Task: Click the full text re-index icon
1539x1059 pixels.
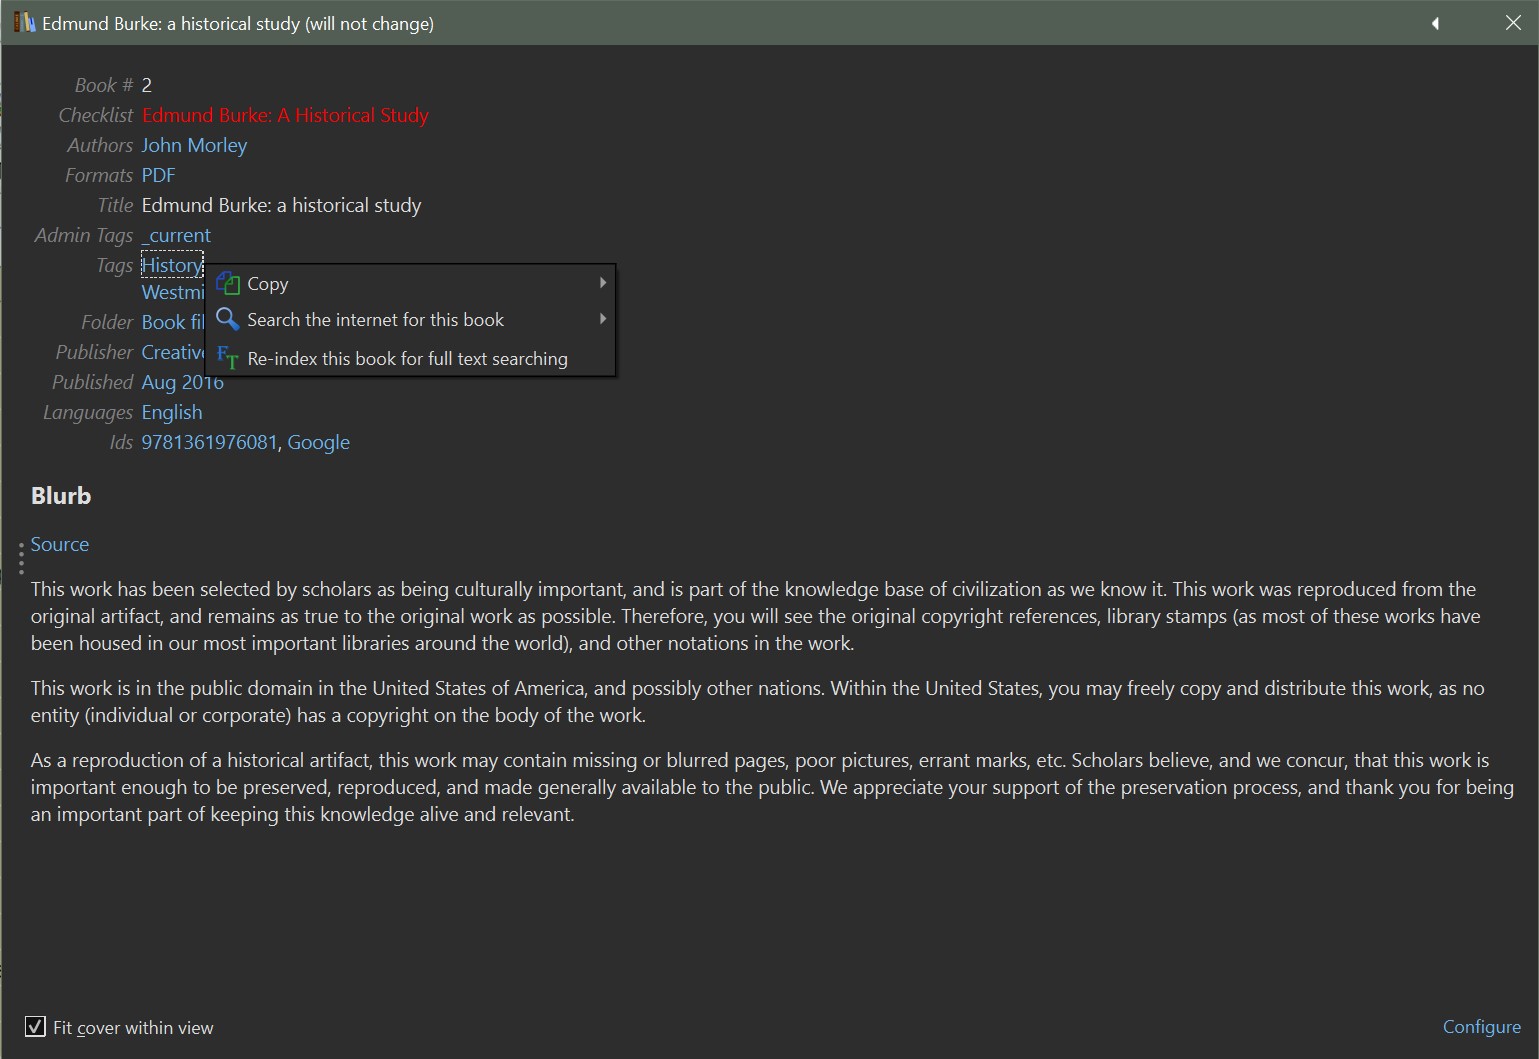Action: [228, 358]
